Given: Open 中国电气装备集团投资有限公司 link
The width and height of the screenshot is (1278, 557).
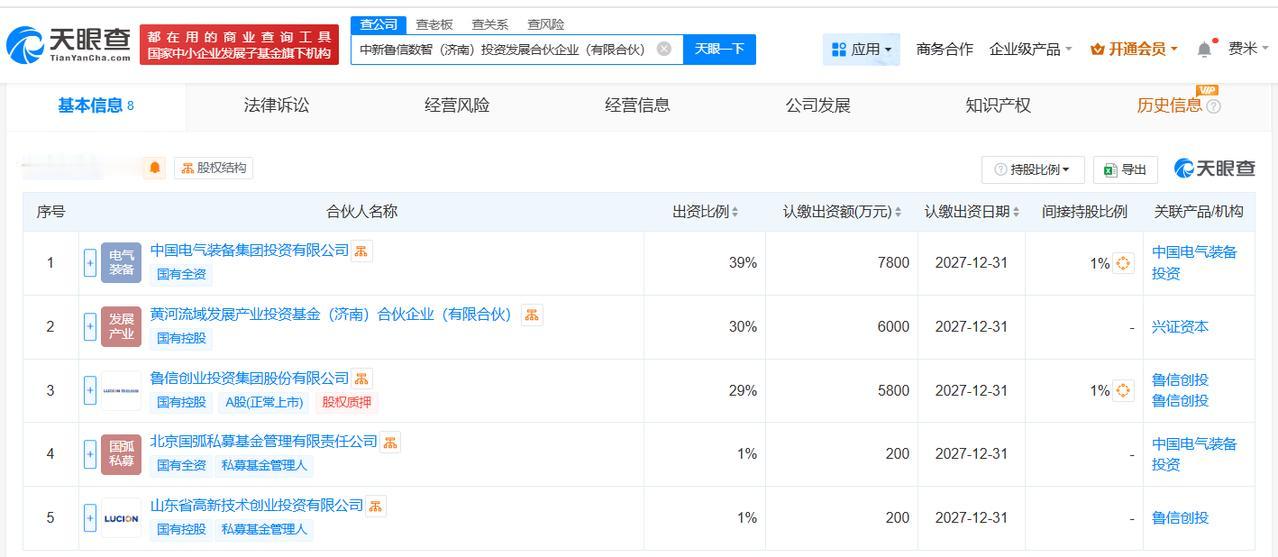Looking at the screenshot, I should (249, 250).
